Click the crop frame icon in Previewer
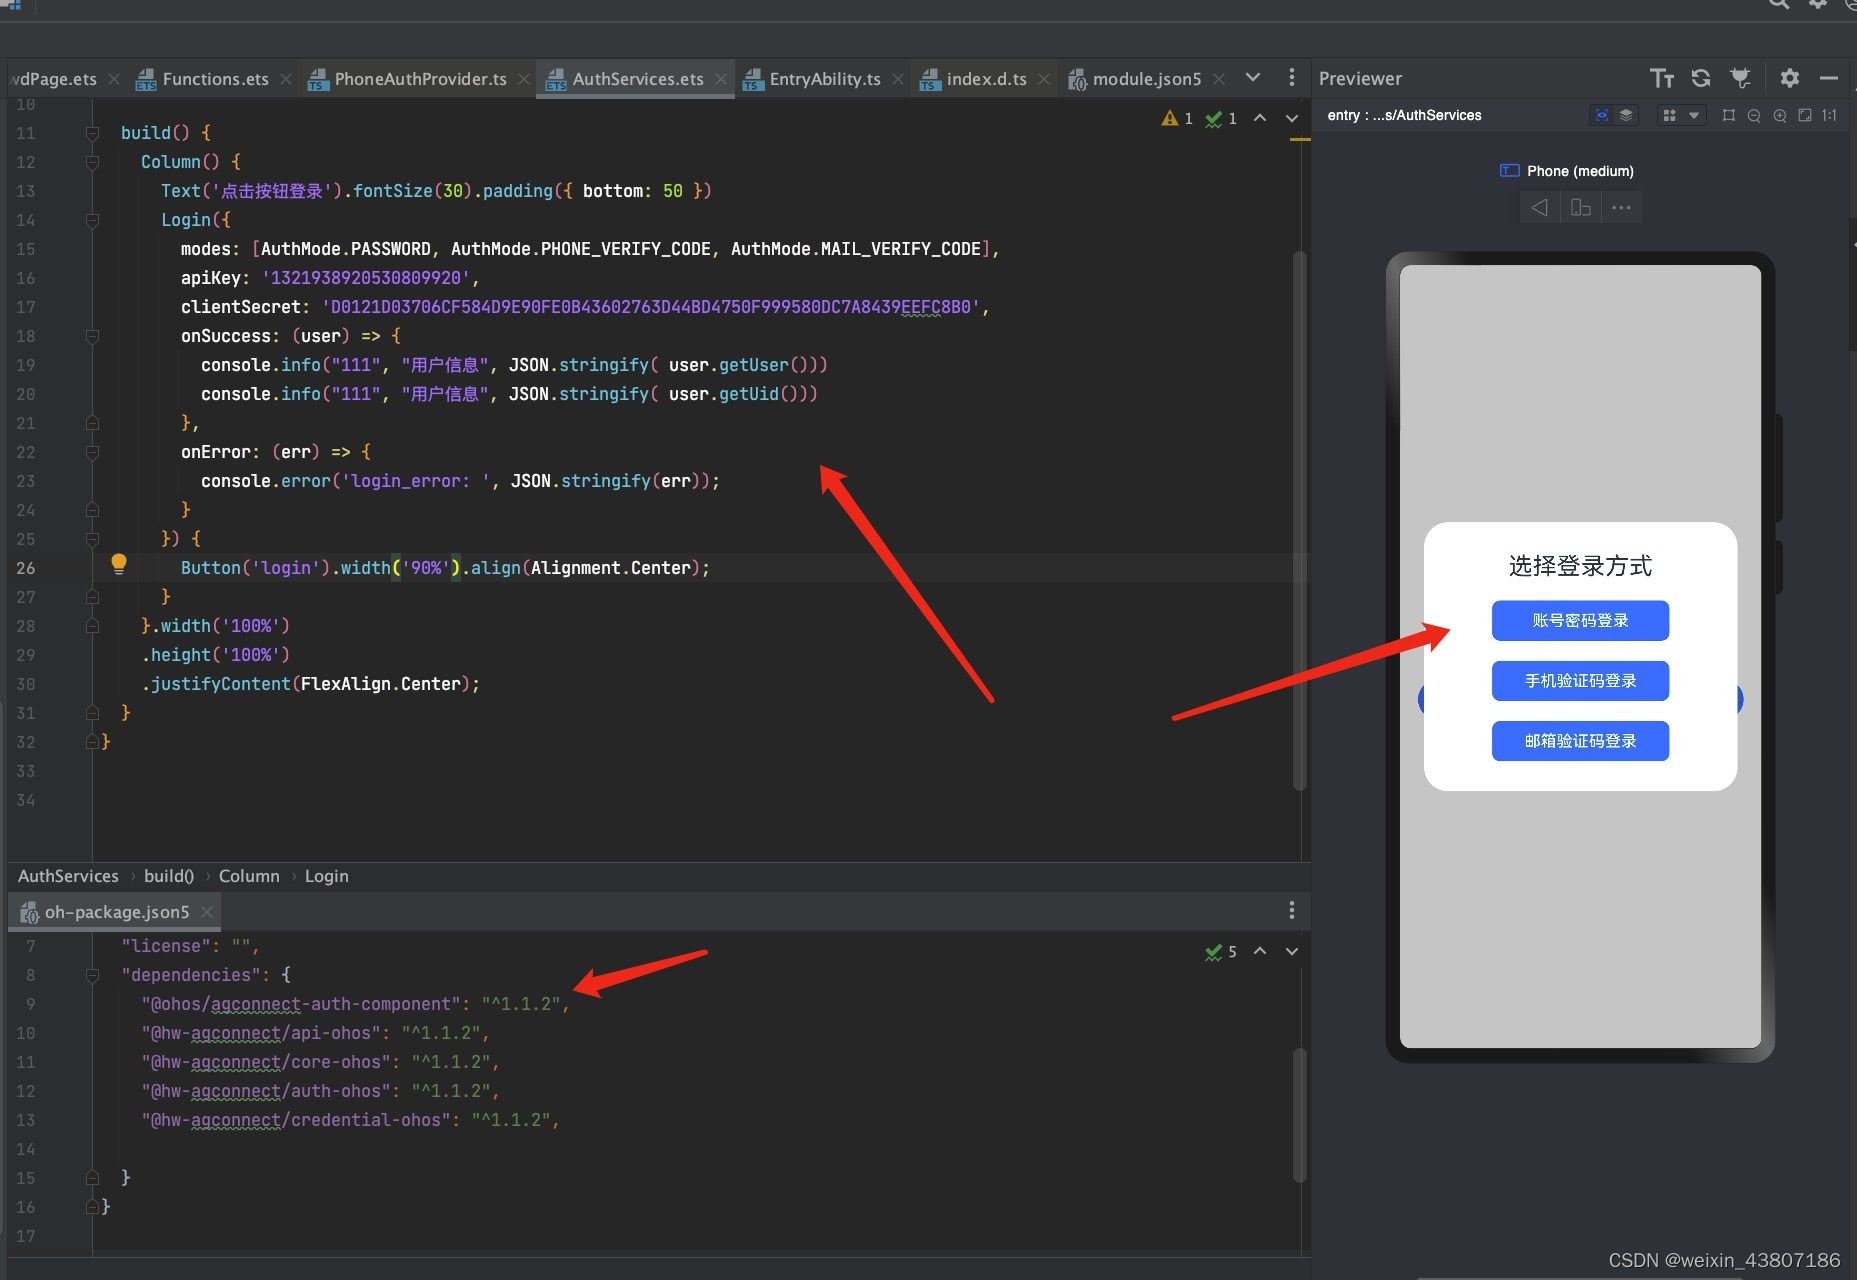Screen dimensions: 1857x1280 point(1728,115)
